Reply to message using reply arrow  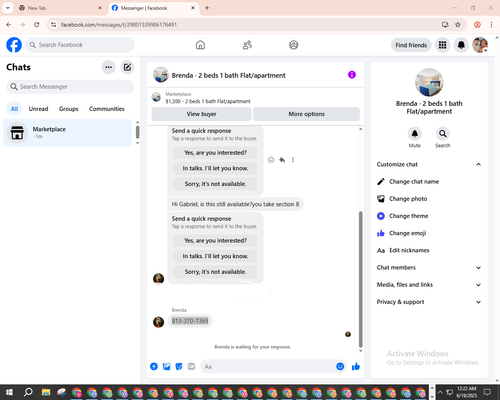point(282,160)
